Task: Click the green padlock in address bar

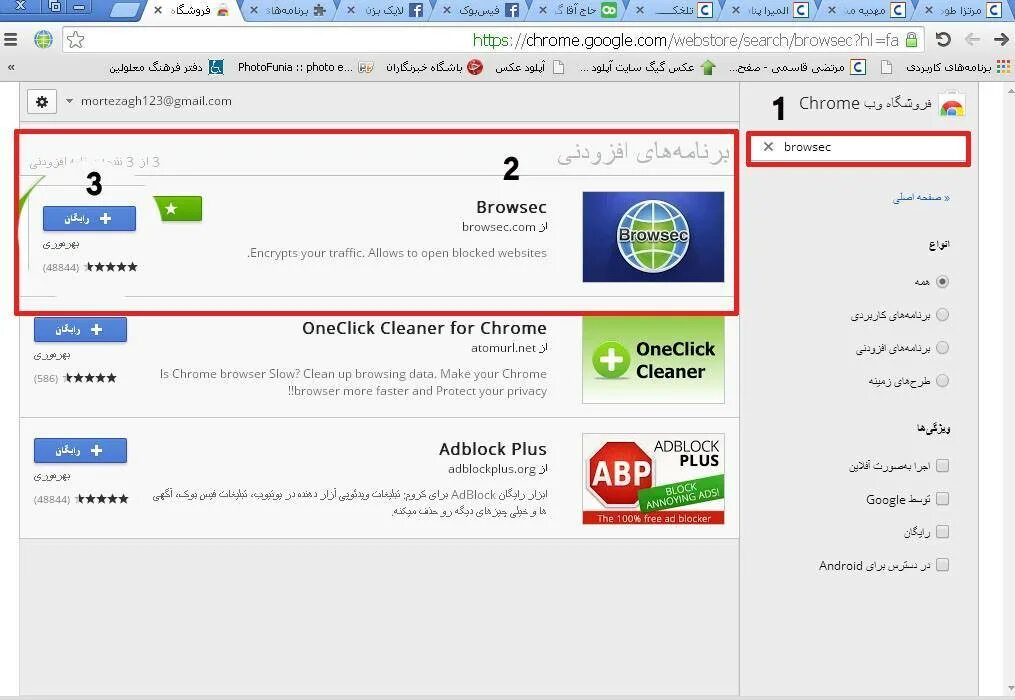Action: 911,40
